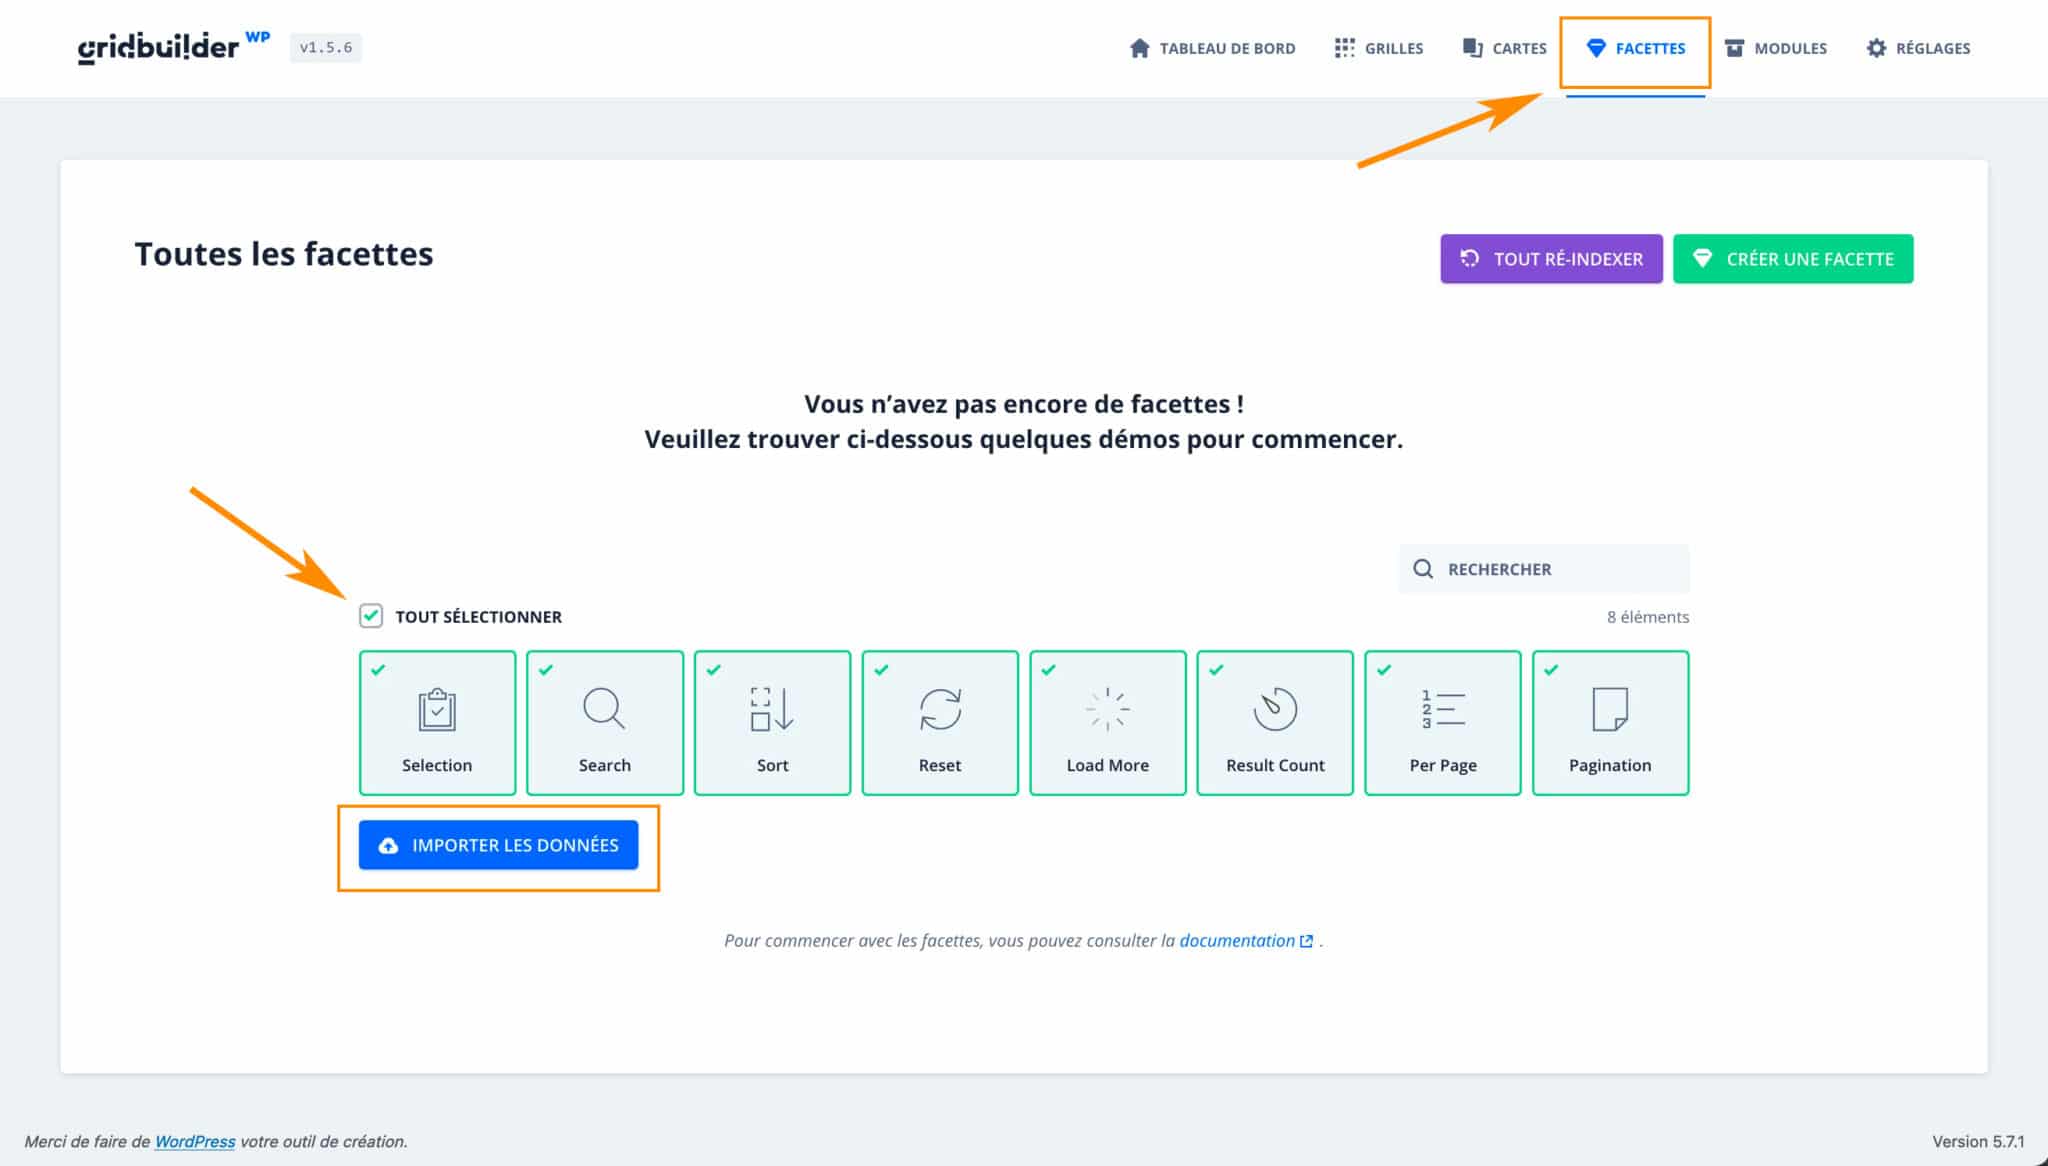Image resolution: width=2048 pixels, height=1166 pixels.
Task: Deselect the Pagination demo checkmark
Action: coord(1551,671)
